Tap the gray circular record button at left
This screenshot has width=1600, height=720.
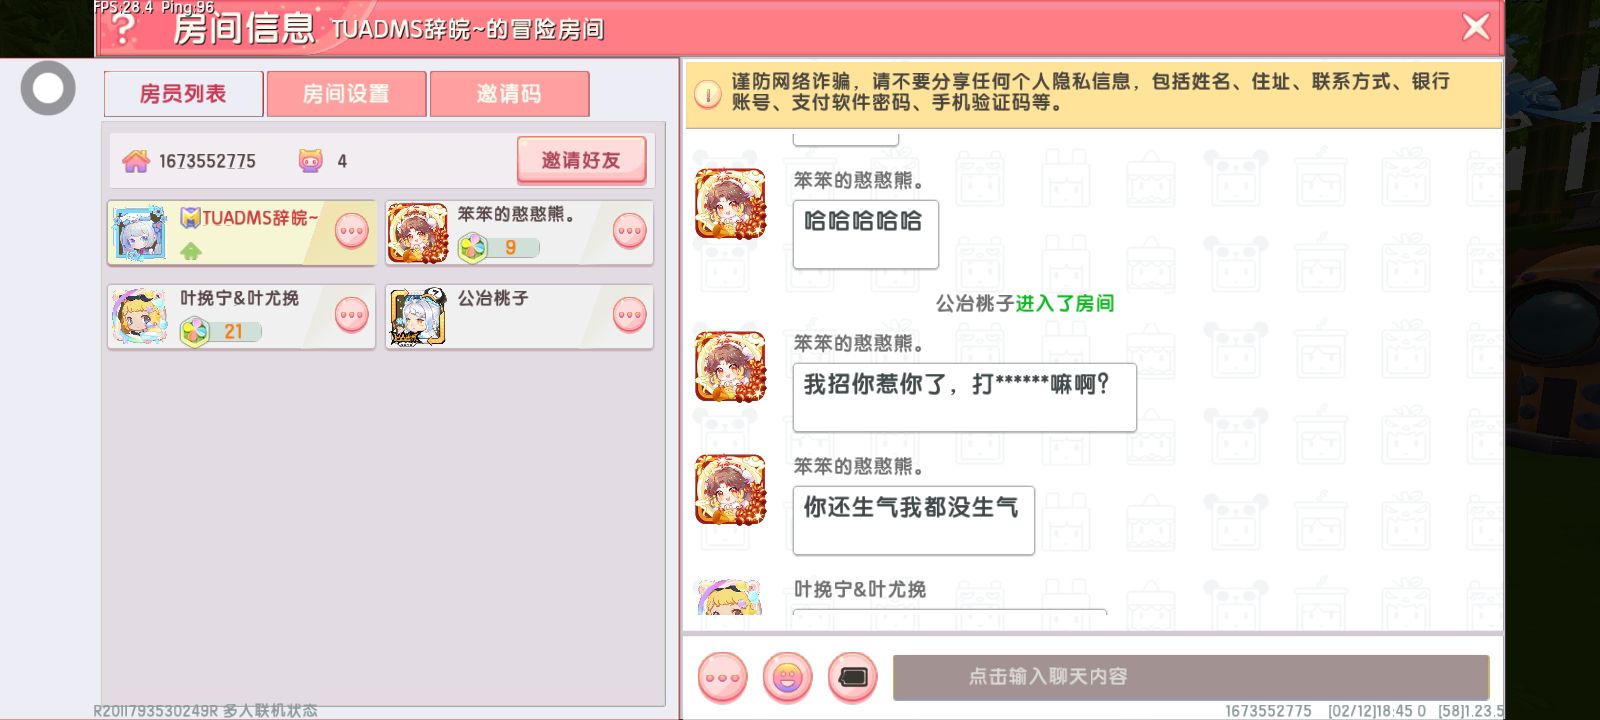coord(48,88)
